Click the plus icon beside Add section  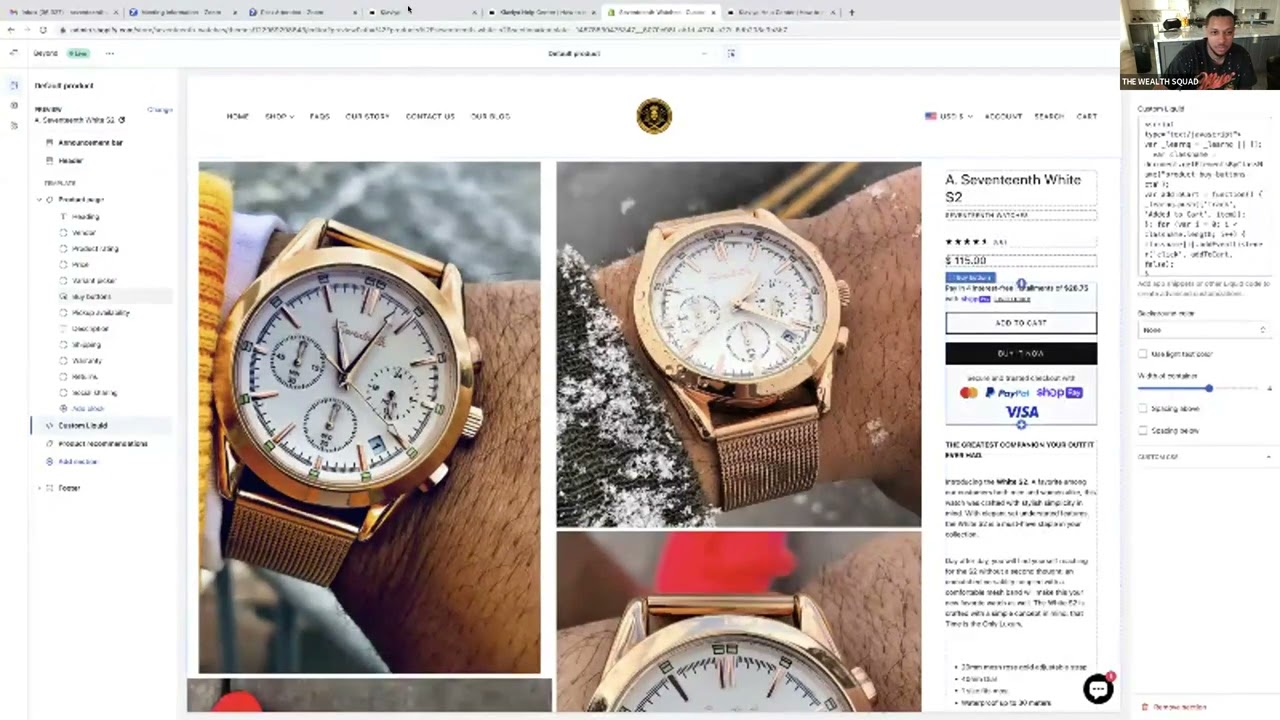(49, 461)
